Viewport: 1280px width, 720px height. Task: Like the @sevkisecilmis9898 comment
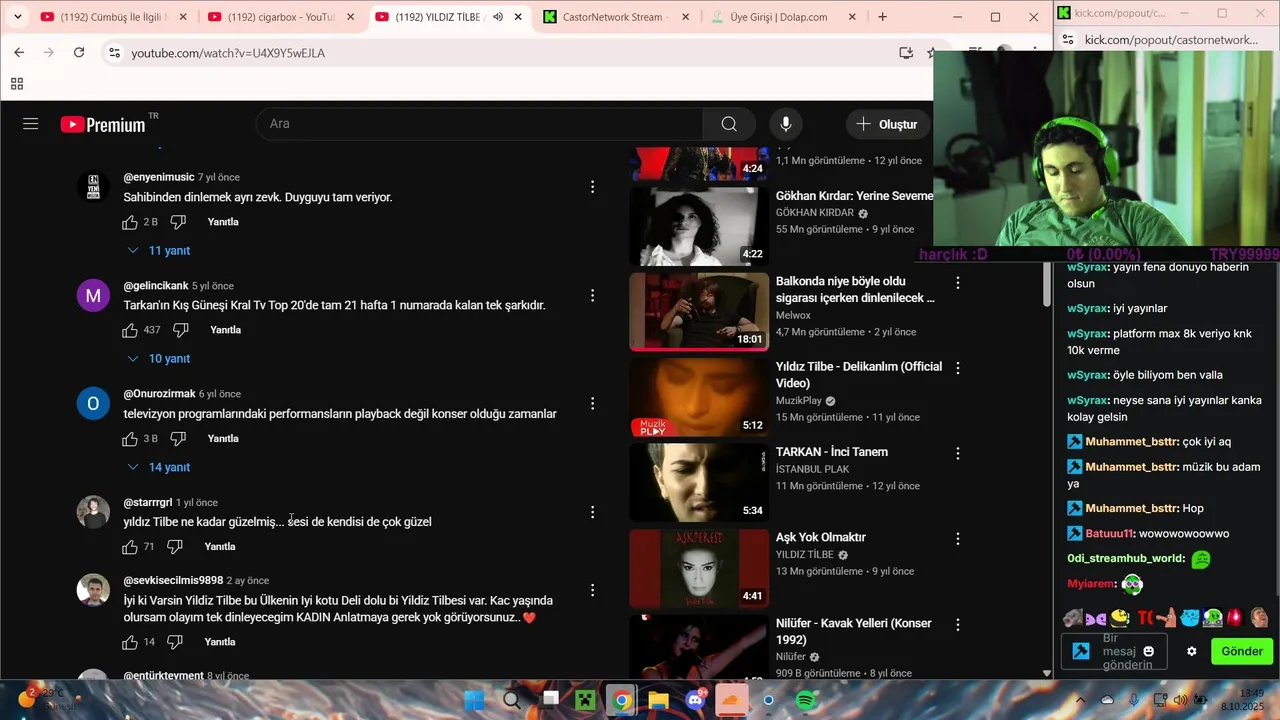[130, 642]
